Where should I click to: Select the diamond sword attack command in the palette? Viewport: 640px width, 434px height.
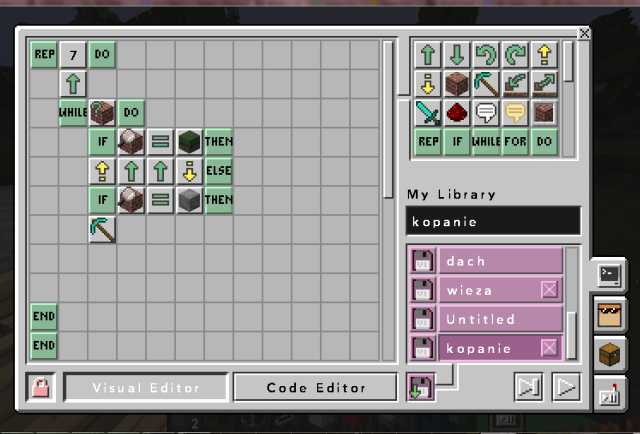coord(428,113)
